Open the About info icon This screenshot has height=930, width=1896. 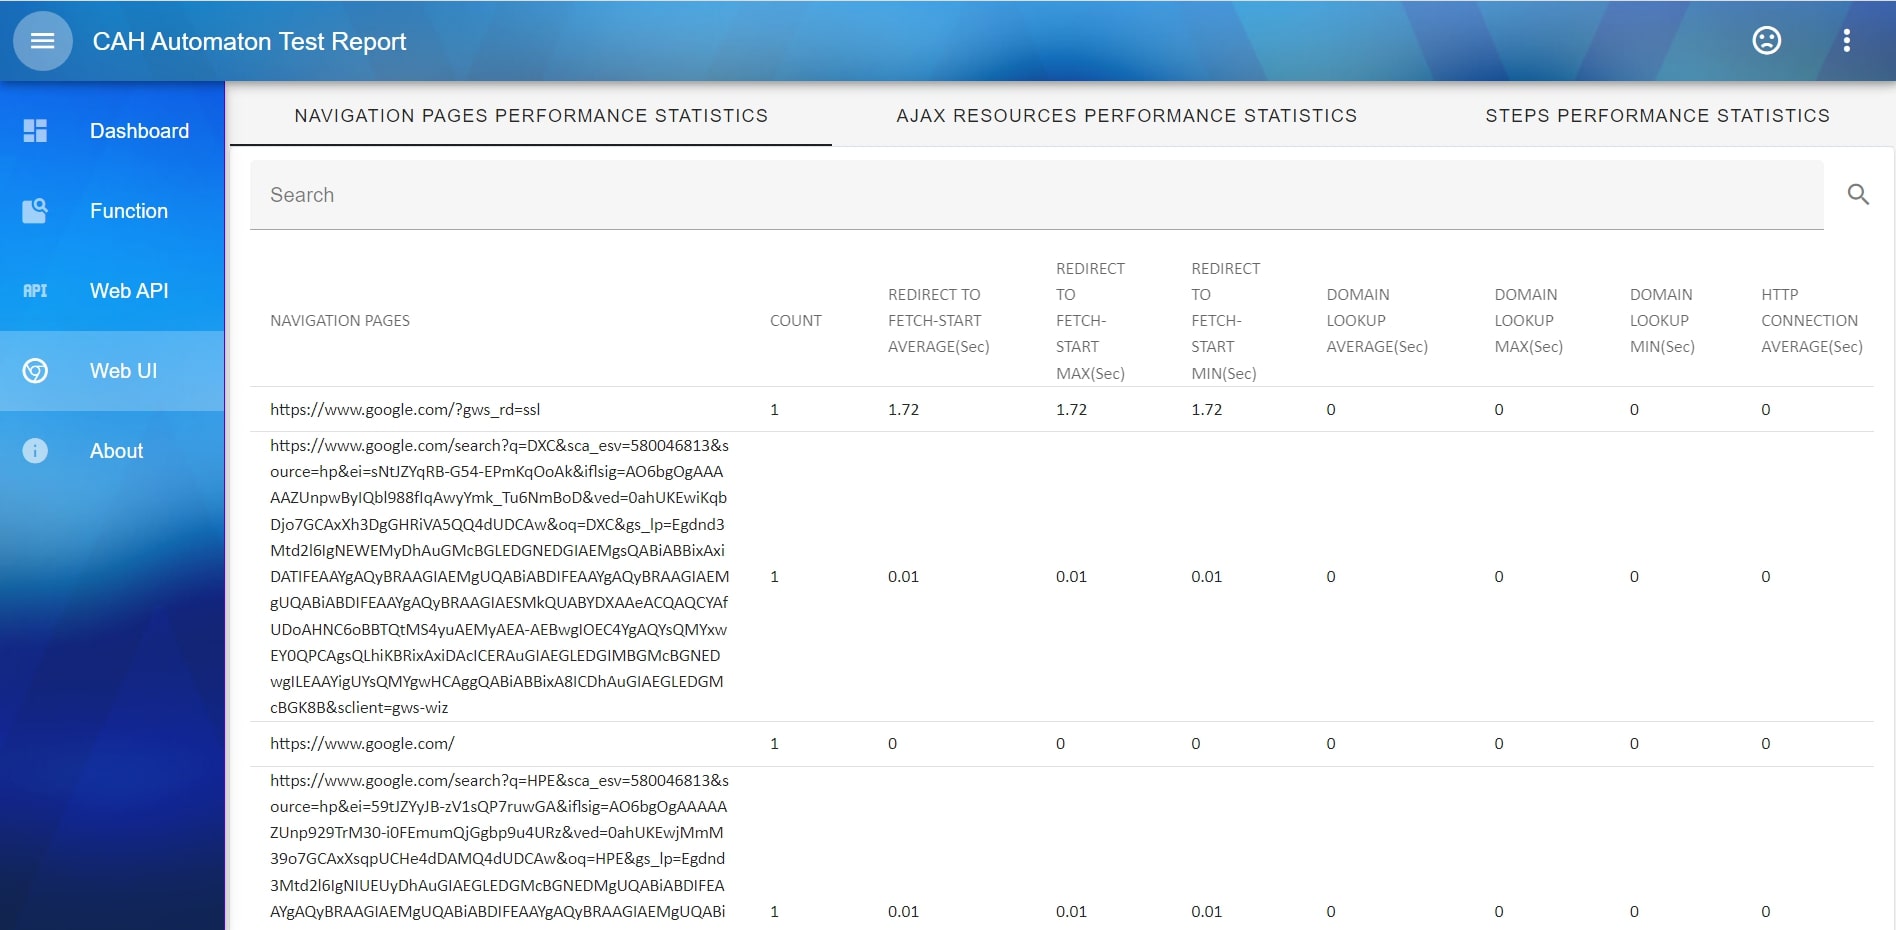(x=35, y=451)
